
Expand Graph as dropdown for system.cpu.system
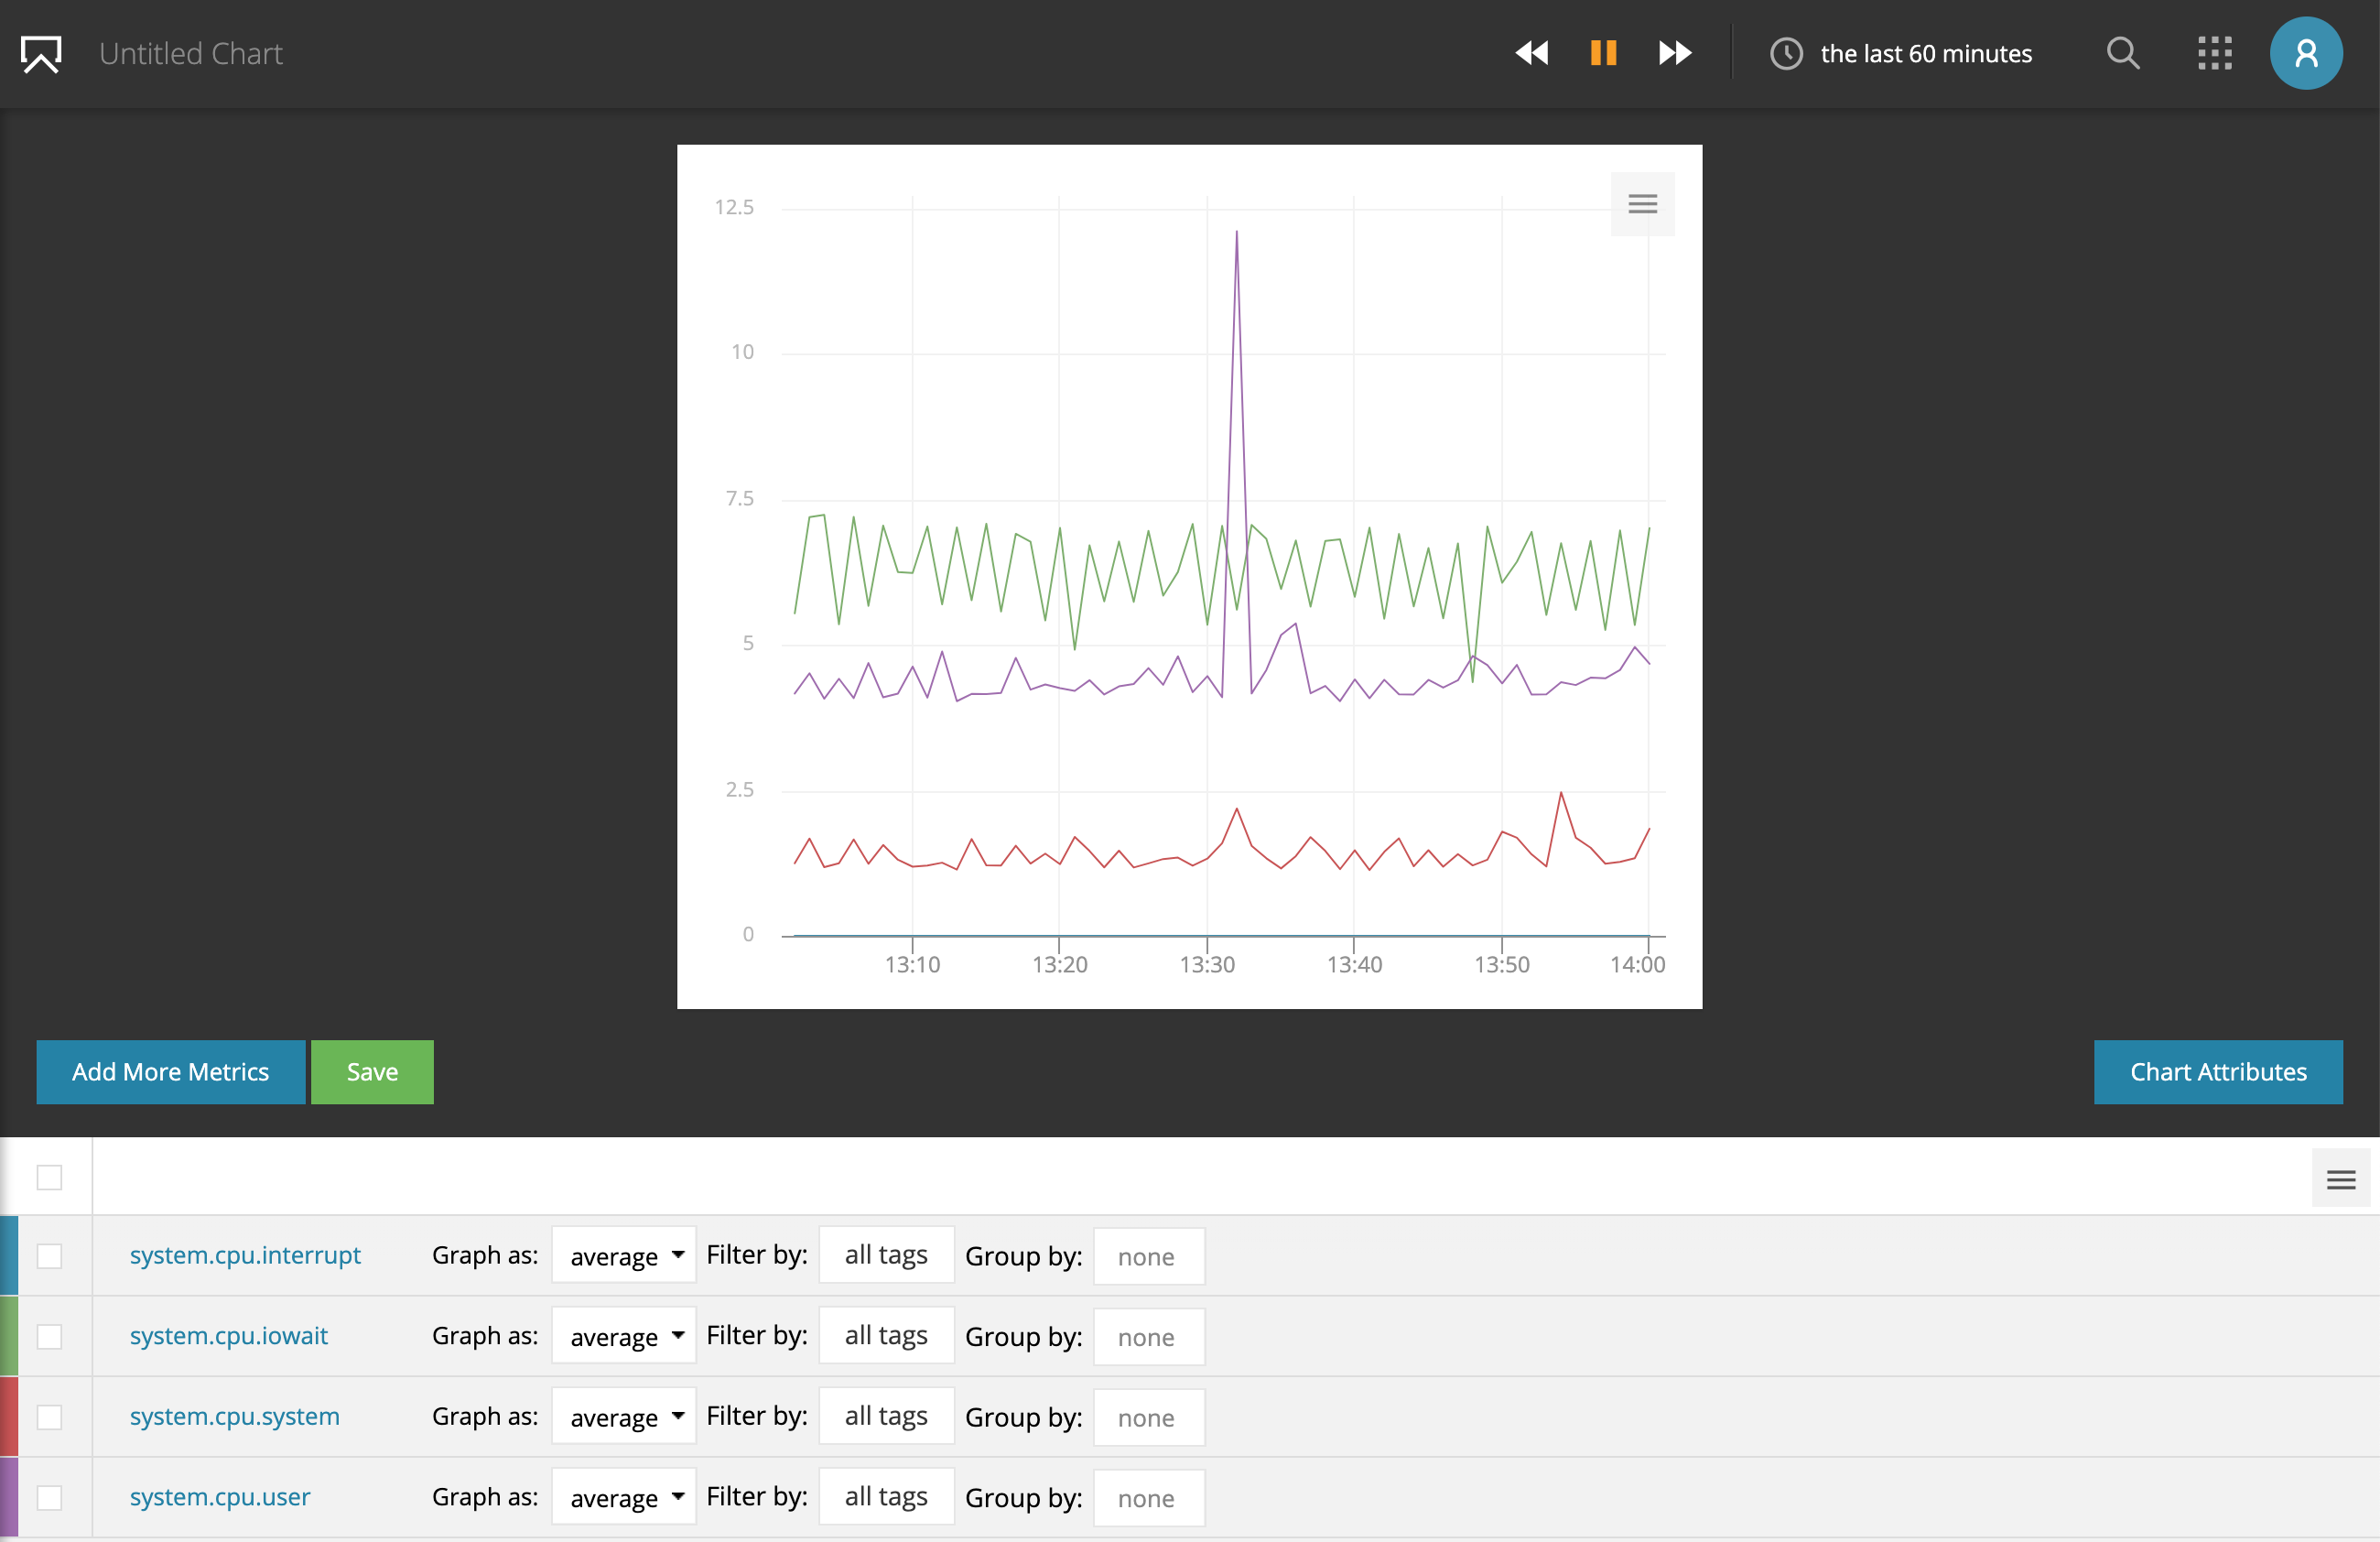click(624, 1417)
